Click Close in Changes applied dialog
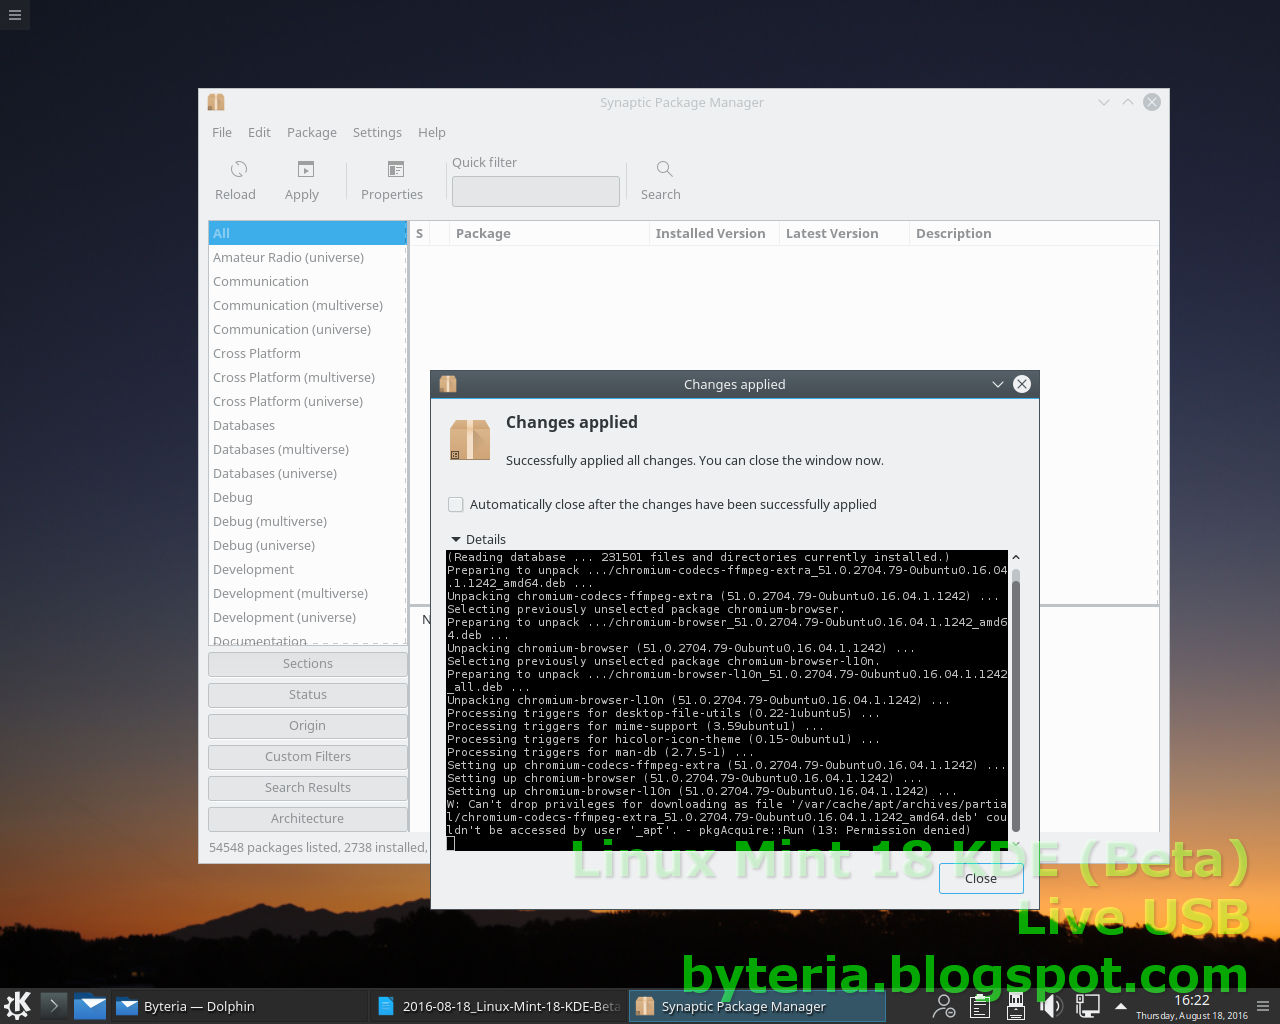 coord(981,878)
